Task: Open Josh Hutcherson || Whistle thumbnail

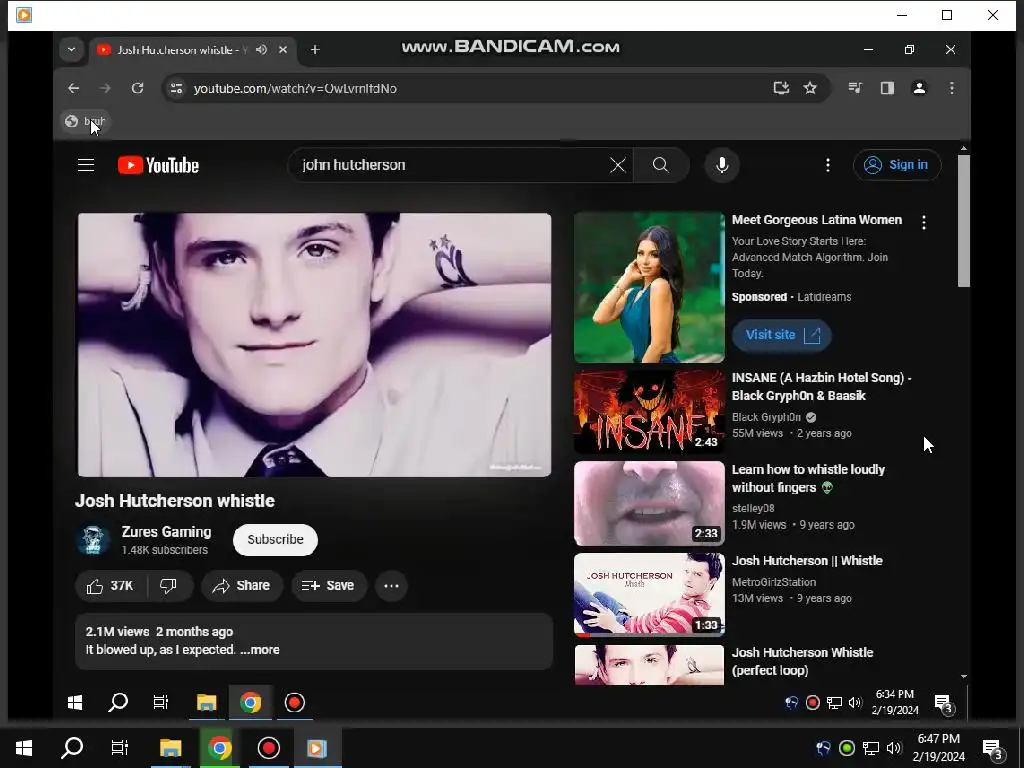Action: pos(649,594)
